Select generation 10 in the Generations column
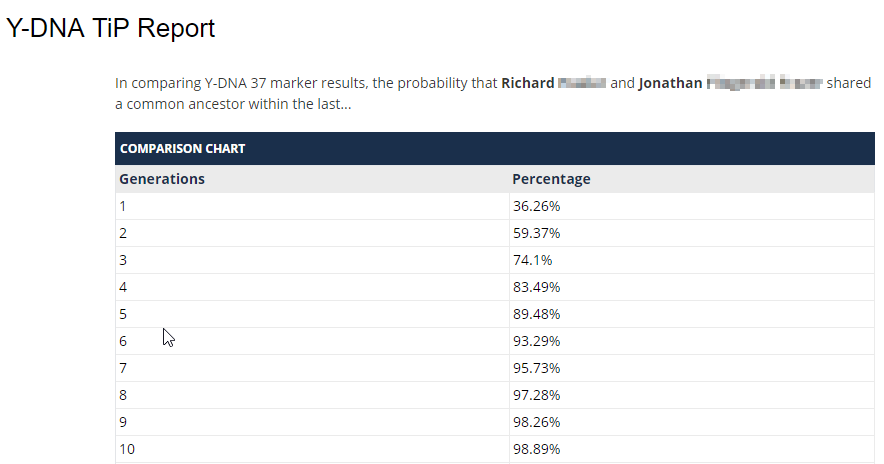The height and width of the screenshot is (464, 884). click(127, 449)
